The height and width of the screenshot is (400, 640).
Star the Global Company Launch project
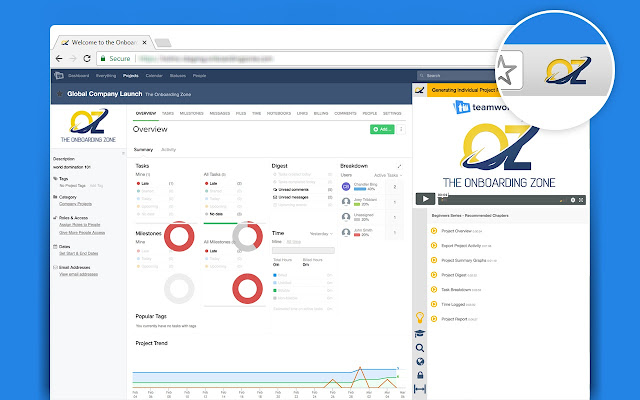(60, 94)
